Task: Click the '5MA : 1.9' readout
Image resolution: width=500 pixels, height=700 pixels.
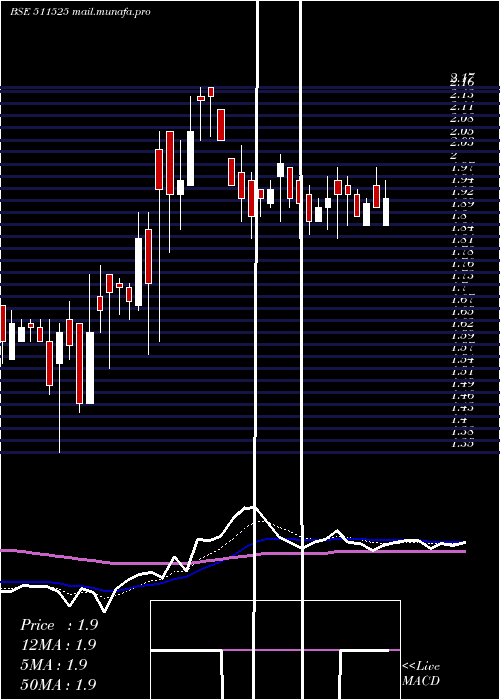Action: [x=53, y=664]
